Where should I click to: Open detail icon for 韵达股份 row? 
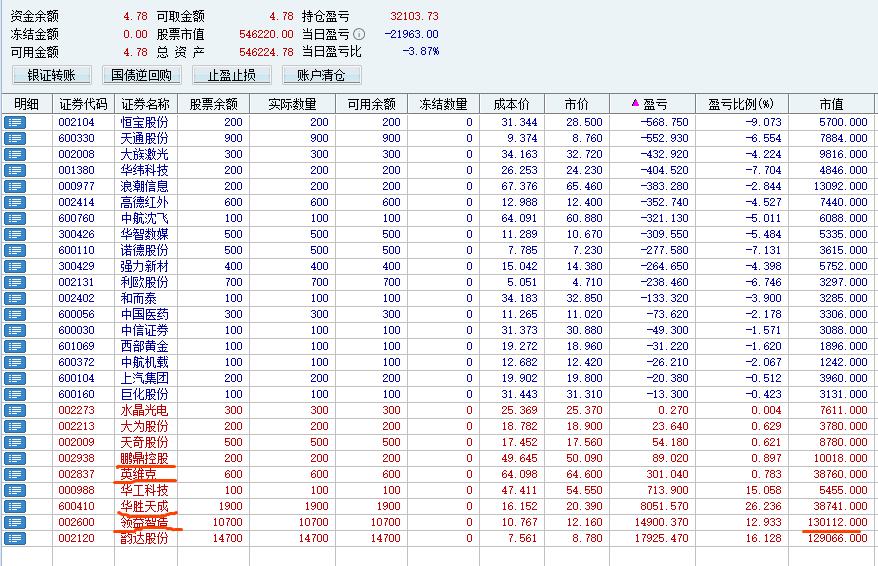click(15, 539)
